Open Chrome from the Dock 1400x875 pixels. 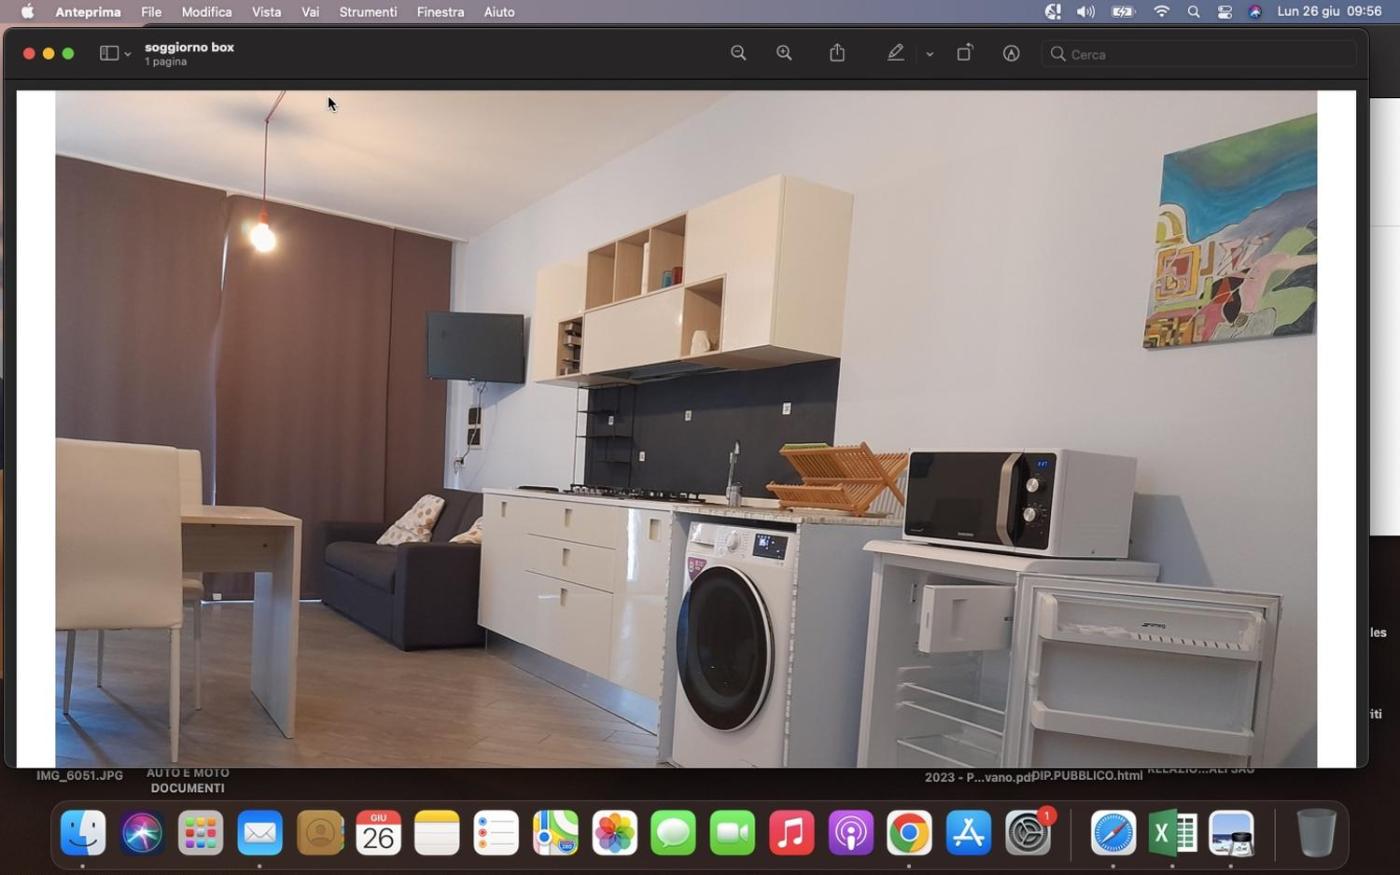point(909,833)
